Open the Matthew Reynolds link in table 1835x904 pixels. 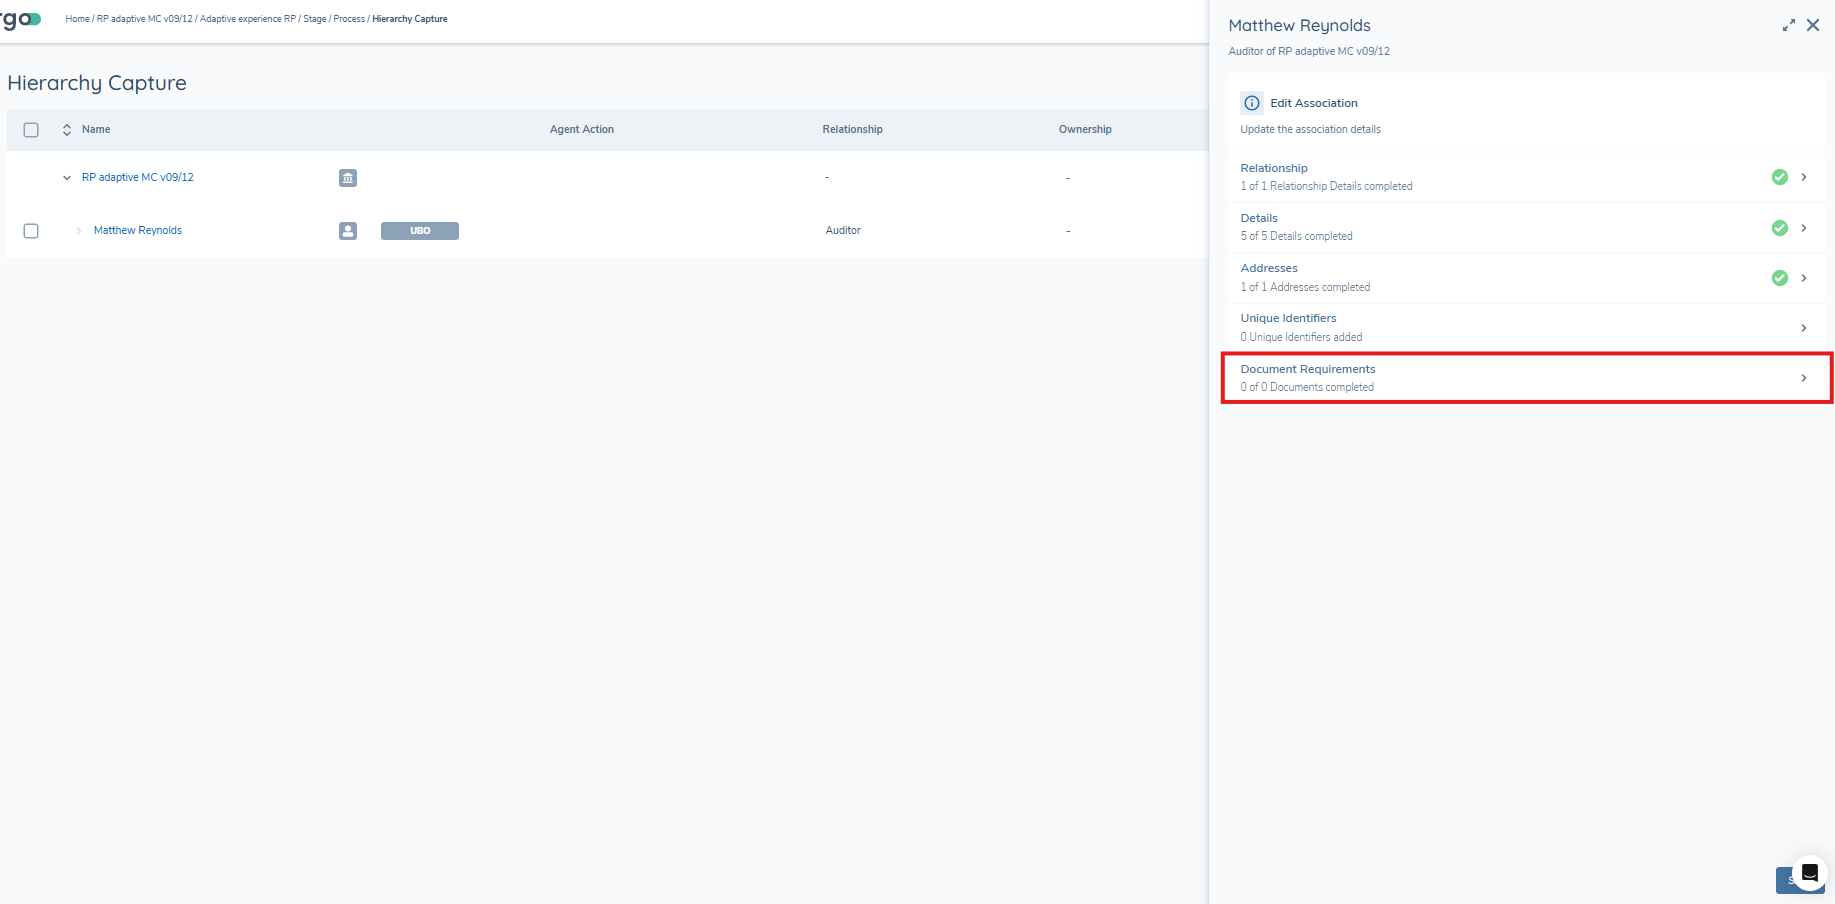tap(138, 231)
